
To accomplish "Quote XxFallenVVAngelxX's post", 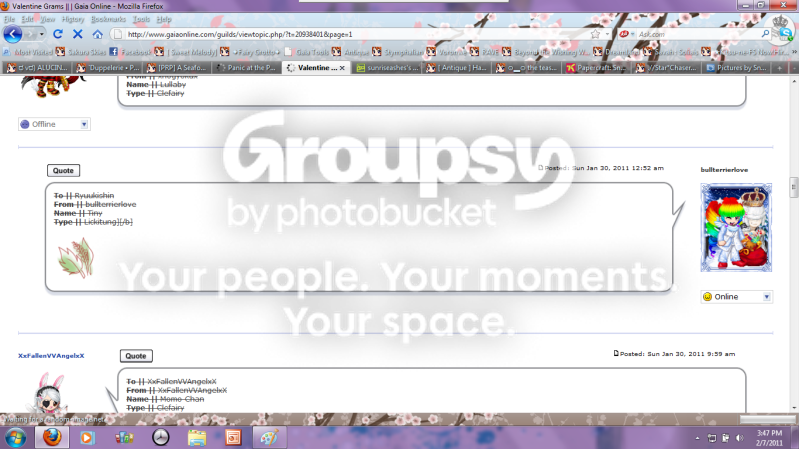I will click(x=136, y=356).
